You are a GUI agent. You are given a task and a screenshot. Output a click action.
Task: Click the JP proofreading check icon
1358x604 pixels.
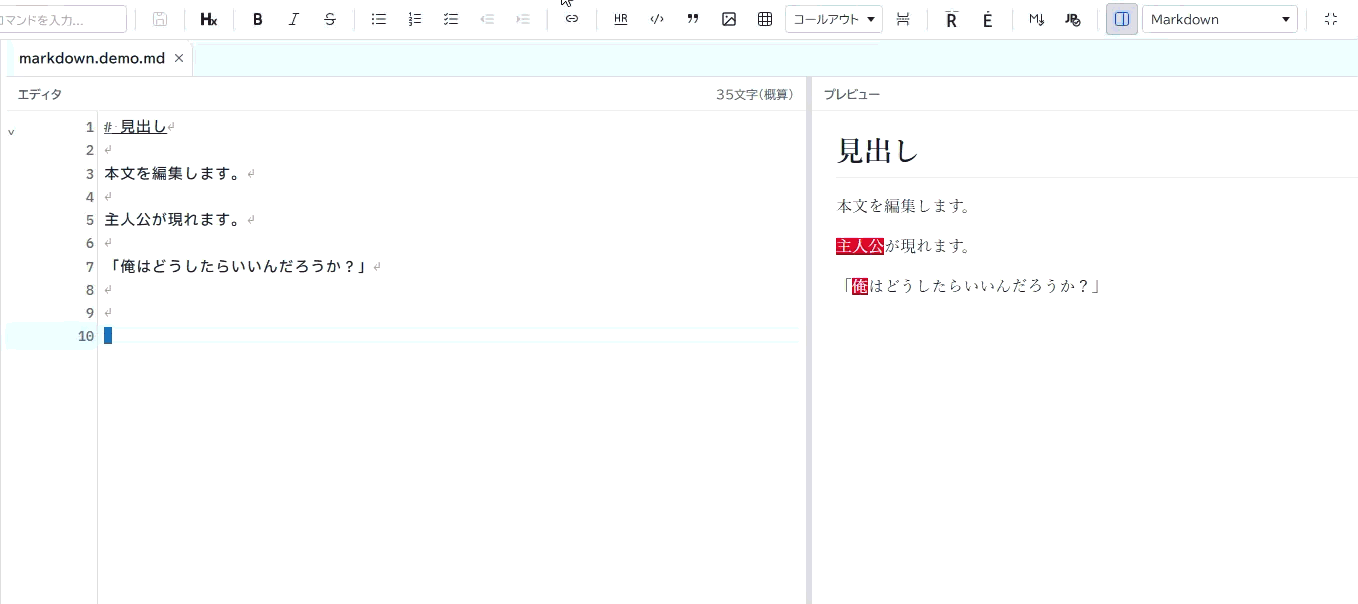click(1073, 19)
